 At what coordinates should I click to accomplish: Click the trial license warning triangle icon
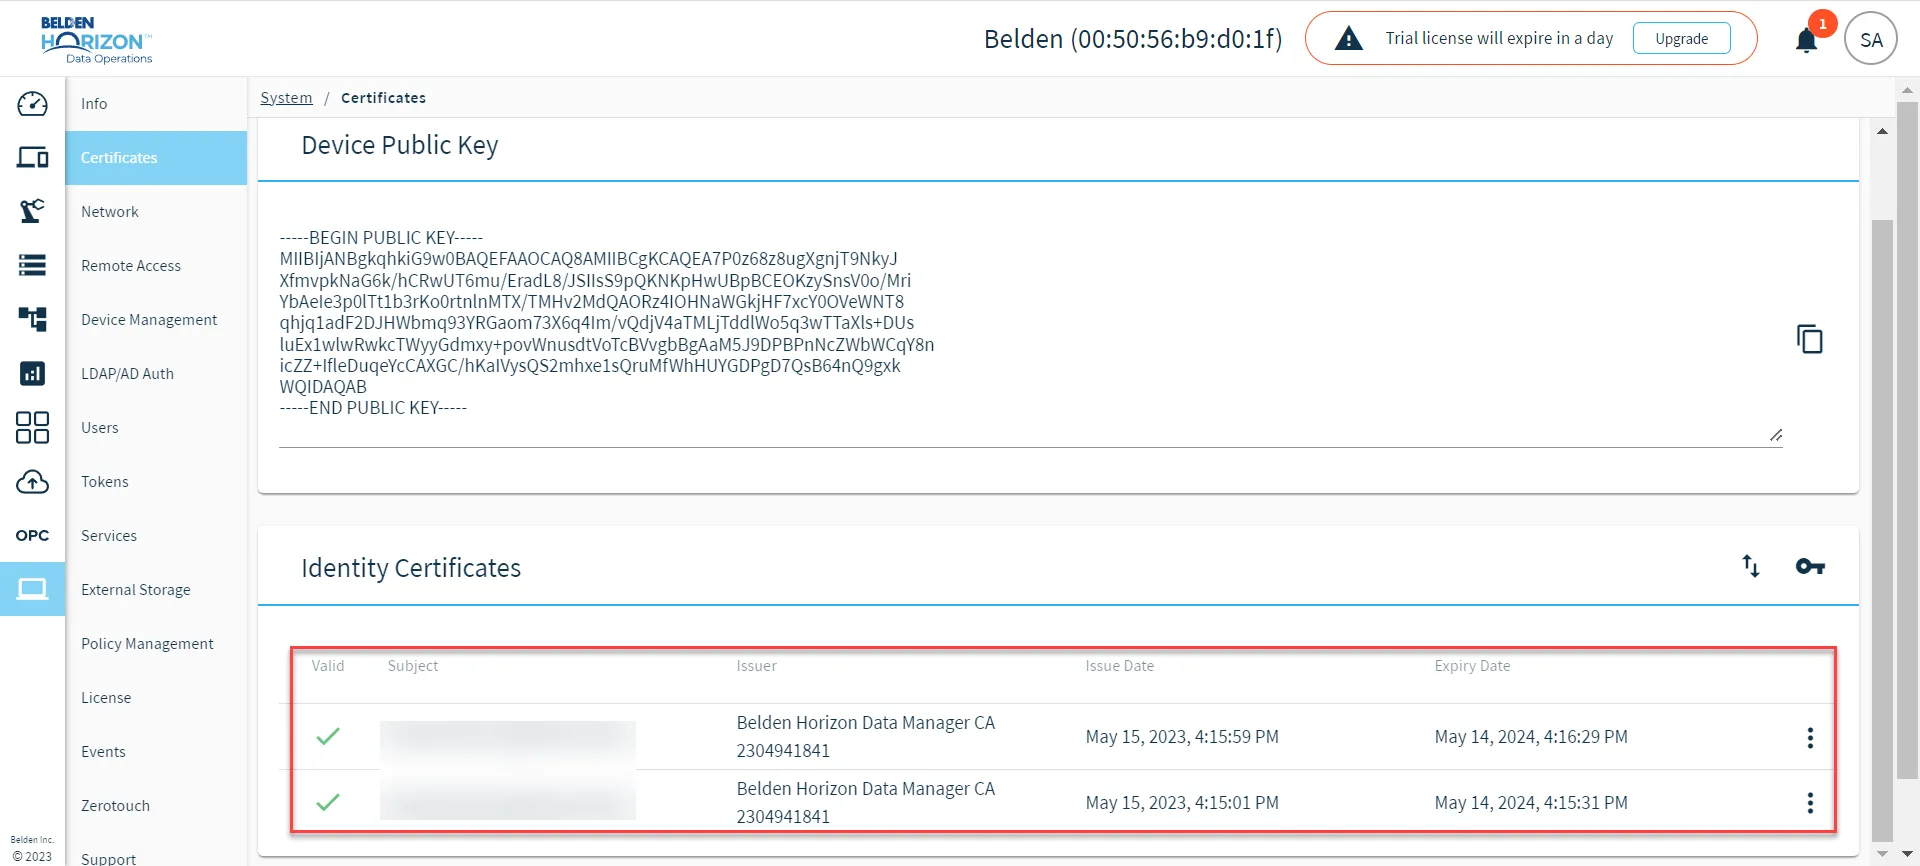tap(1349, 39)
